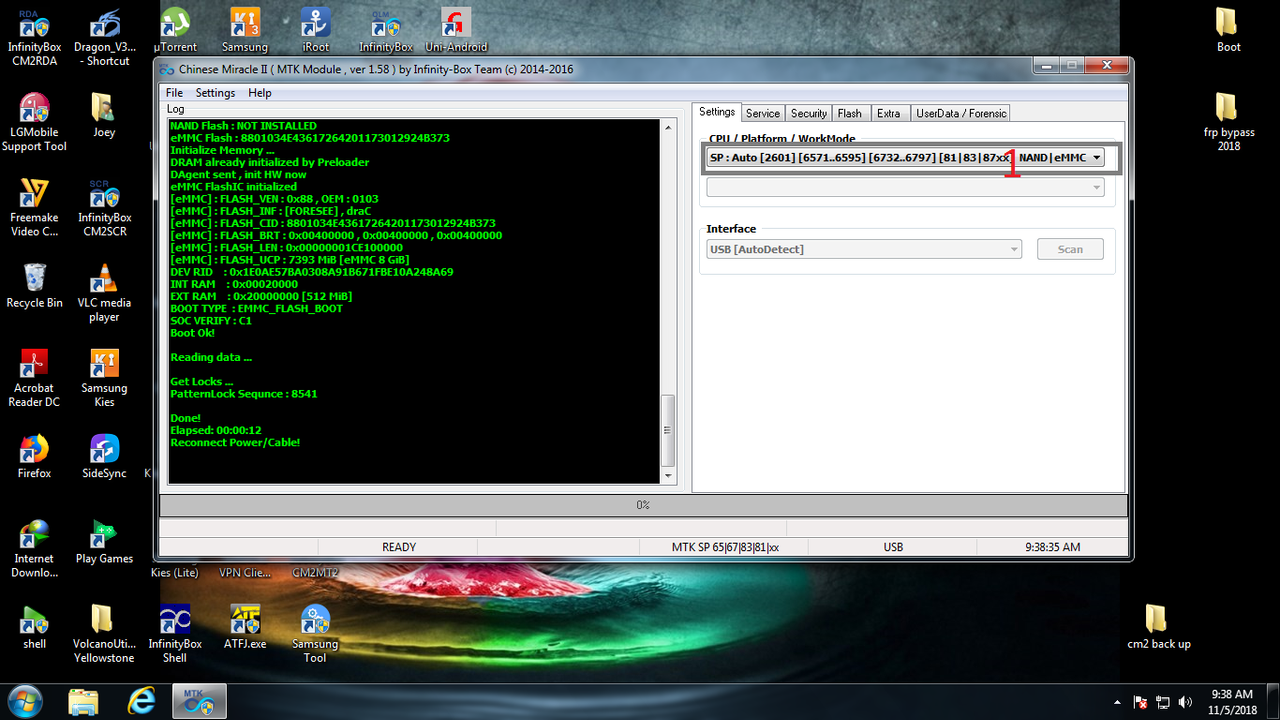Click the Scan button
Viewport: 1280px width, 720px height.
(x=1070, y=249)
